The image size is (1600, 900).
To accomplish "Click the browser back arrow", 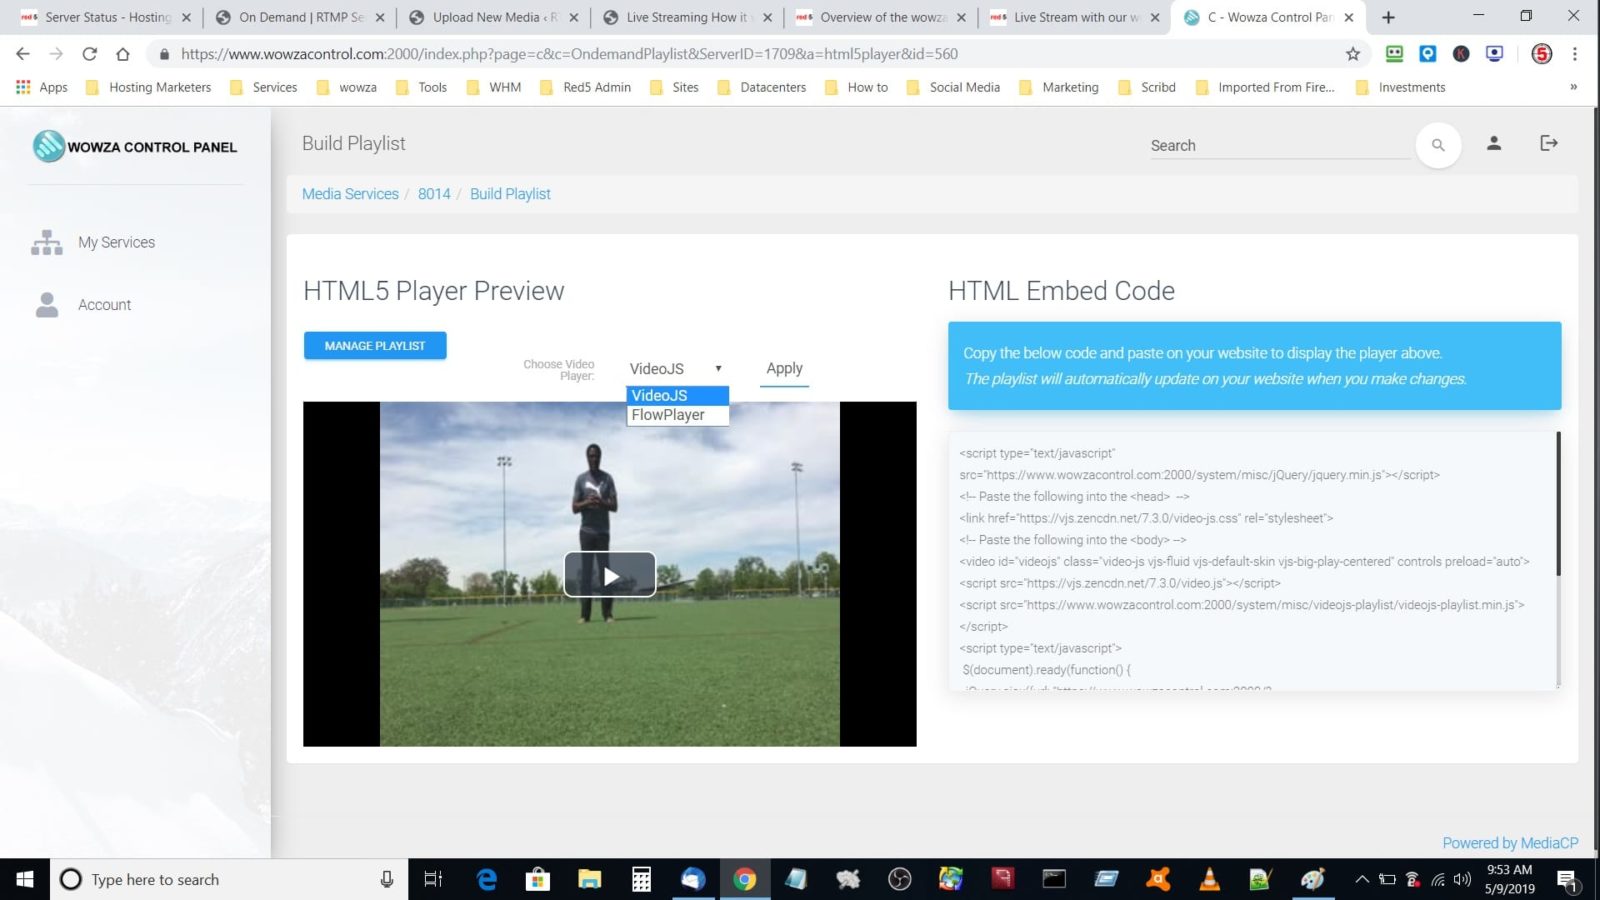I will point(23,54).
